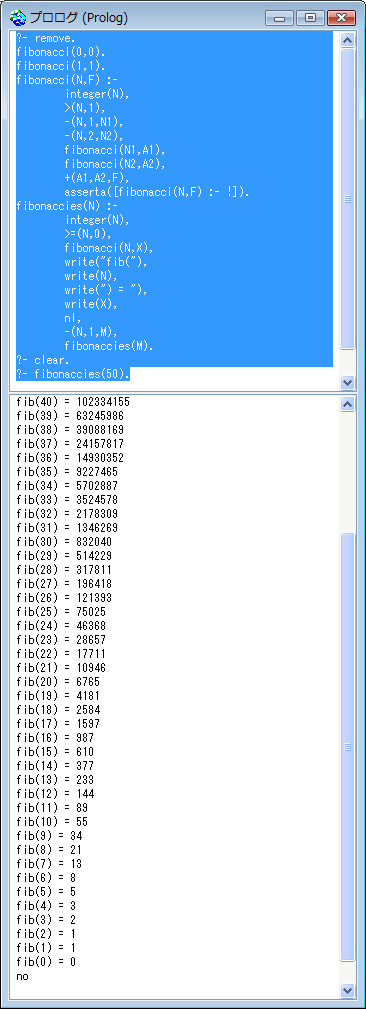This screenshot has width=366, height=1009.
Task: Click the final 'no' output line
Action: [x=23, y=976]
